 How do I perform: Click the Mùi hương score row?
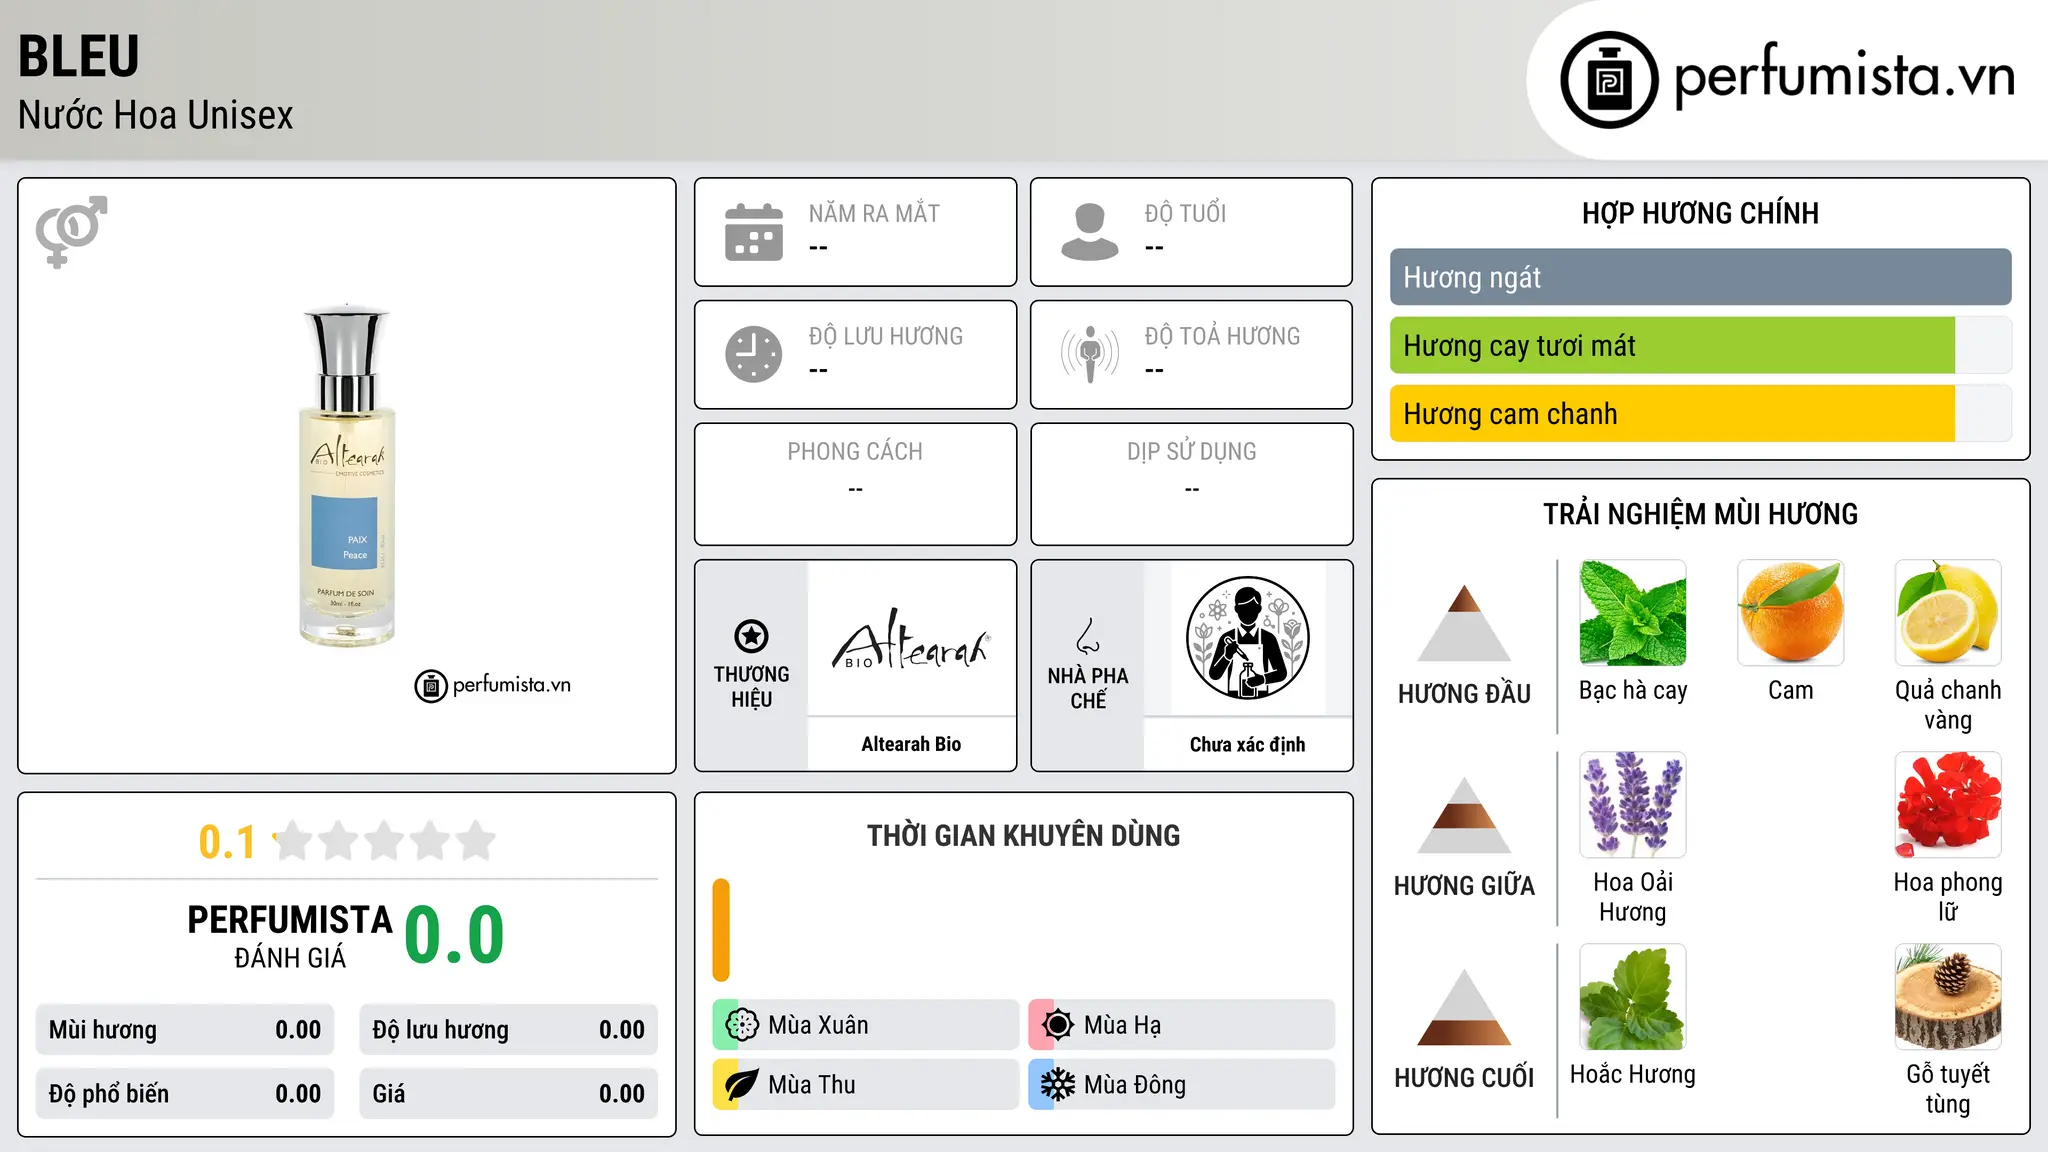pos(185,1030)
